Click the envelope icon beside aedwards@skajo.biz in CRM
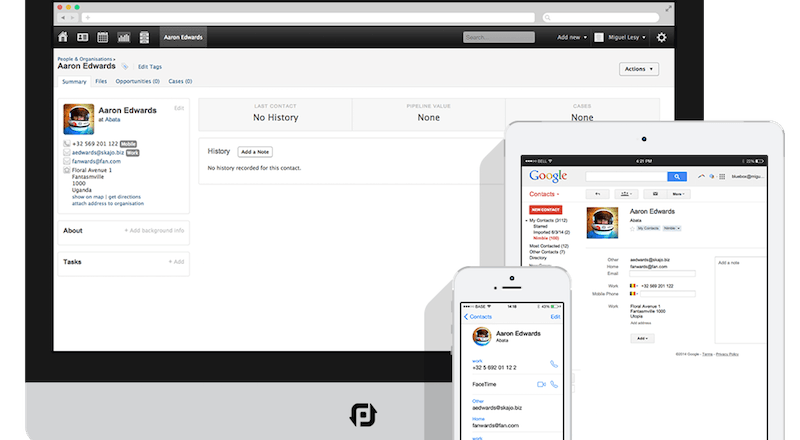 click(x=66, y=152)
